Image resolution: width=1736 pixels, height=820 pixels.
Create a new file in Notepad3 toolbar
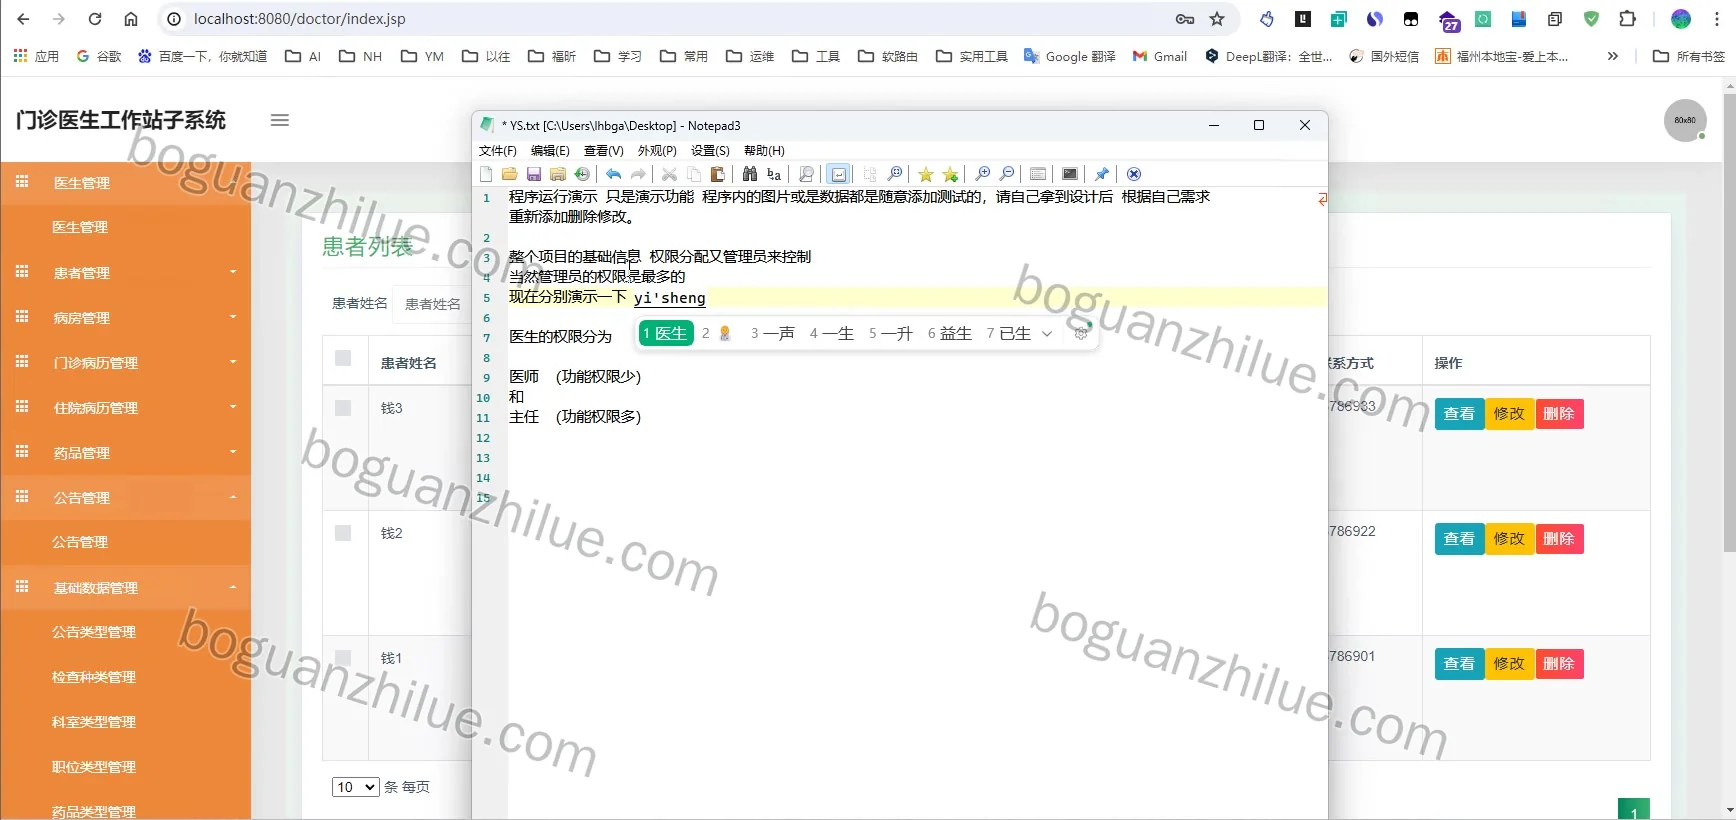tap(486, 174)
